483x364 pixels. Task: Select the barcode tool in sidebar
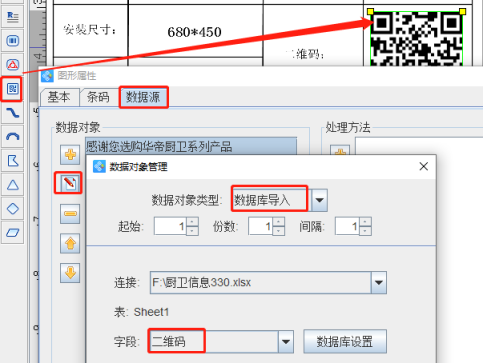(13, 41)
